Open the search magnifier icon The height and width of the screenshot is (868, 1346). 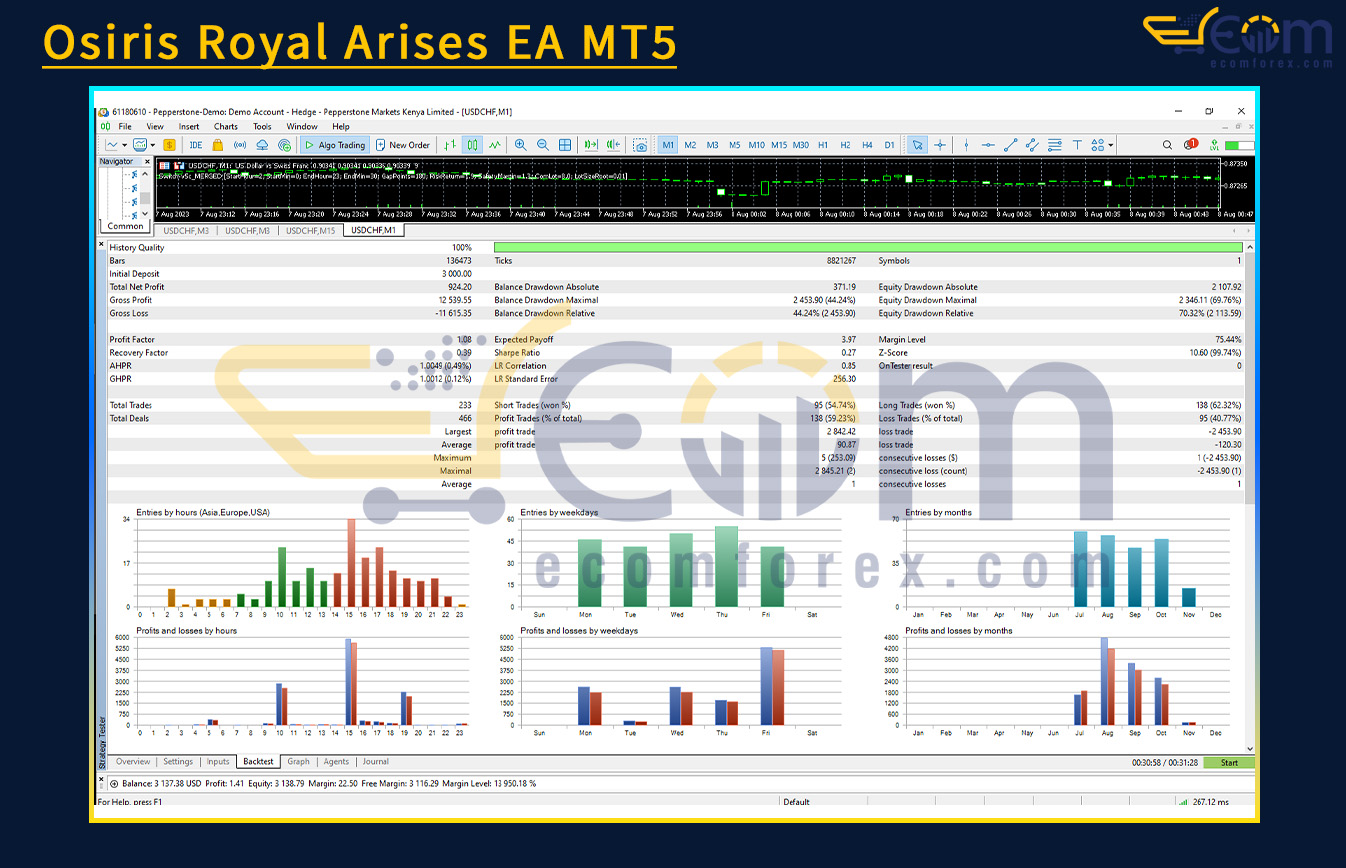coord(1167,145)
